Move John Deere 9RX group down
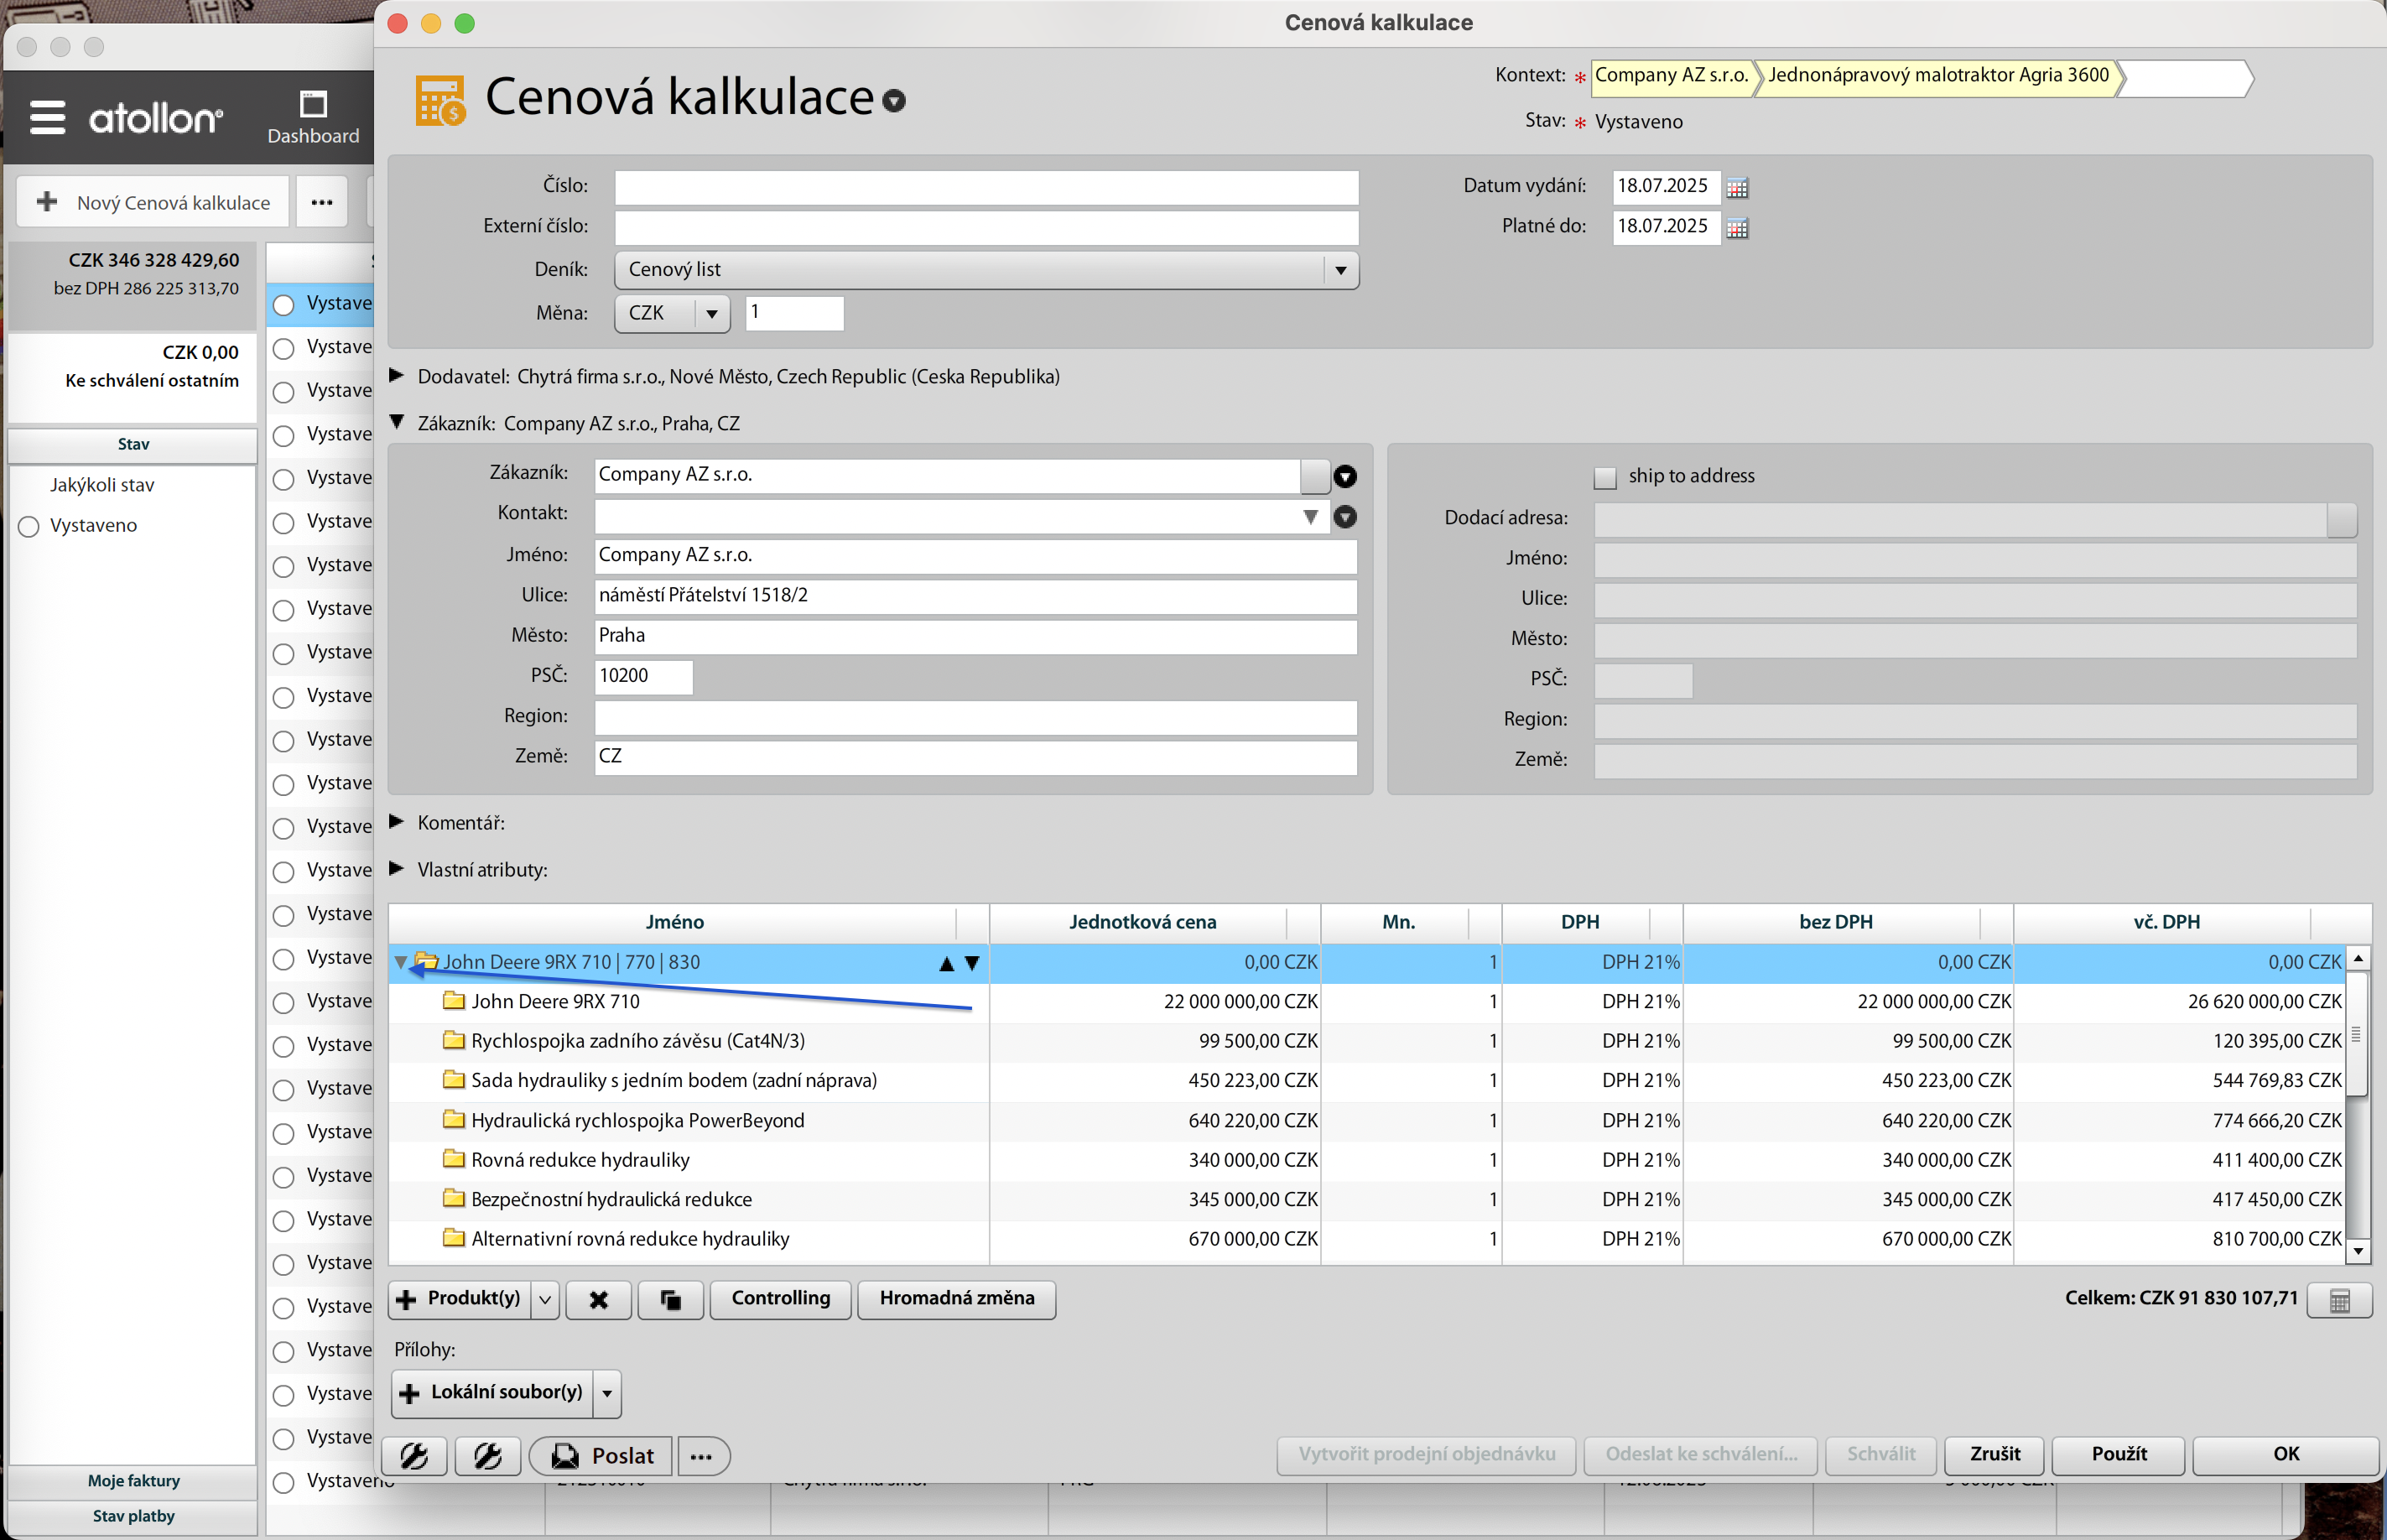 (x=971, y=963)
